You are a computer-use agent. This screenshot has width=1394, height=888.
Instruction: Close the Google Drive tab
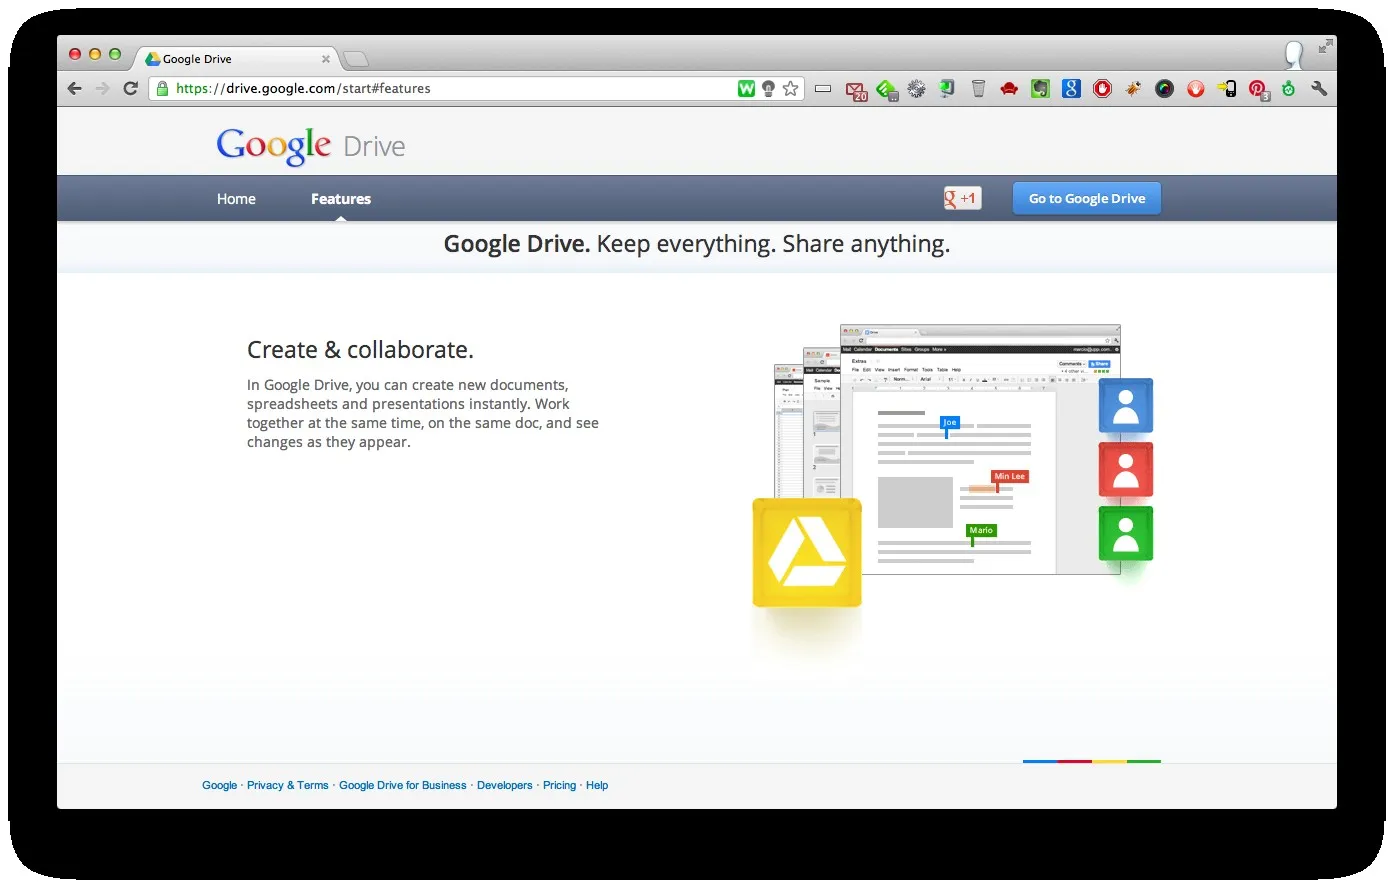325,59
